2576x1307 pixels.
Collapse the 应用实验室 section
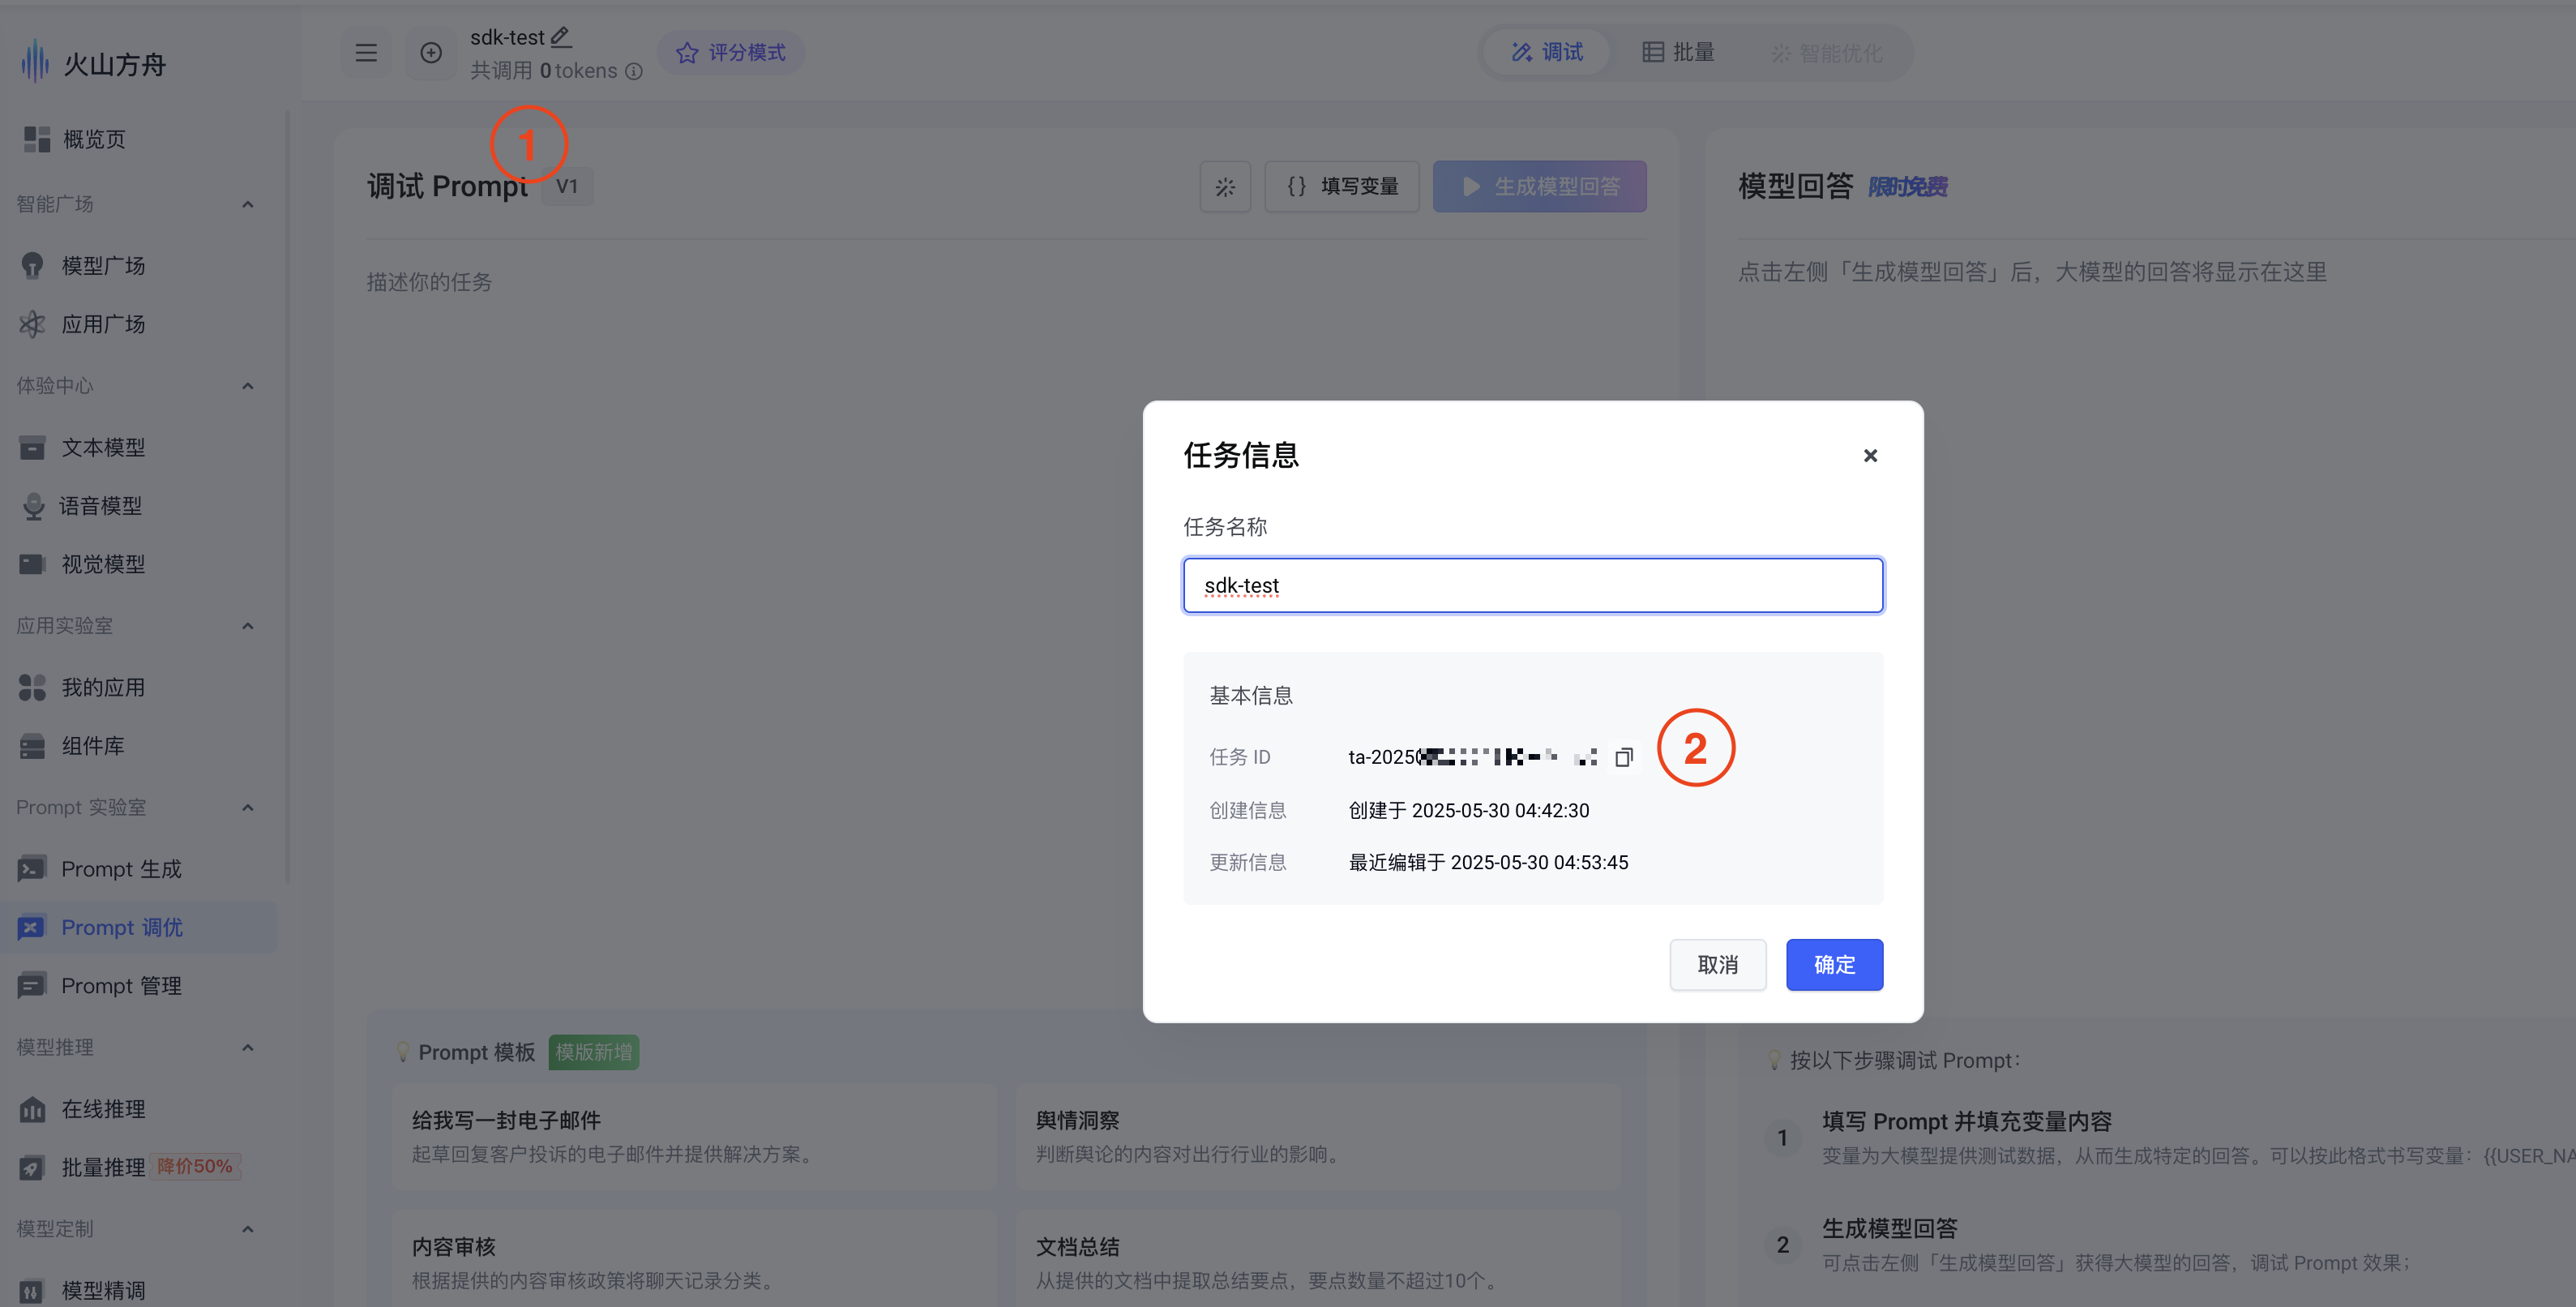(x=248, y=626)
